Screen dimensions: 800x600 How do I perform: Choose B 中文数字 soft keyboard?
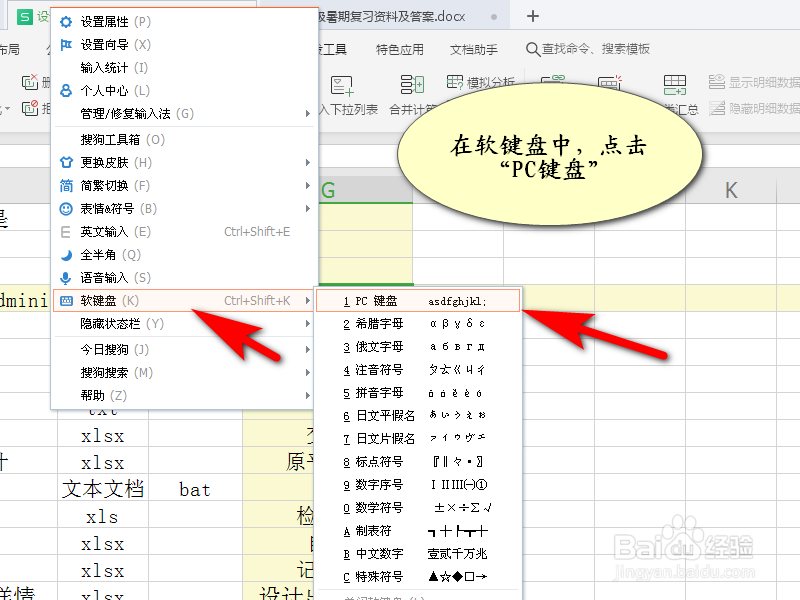pyautogui.click(x=418, y=554)
